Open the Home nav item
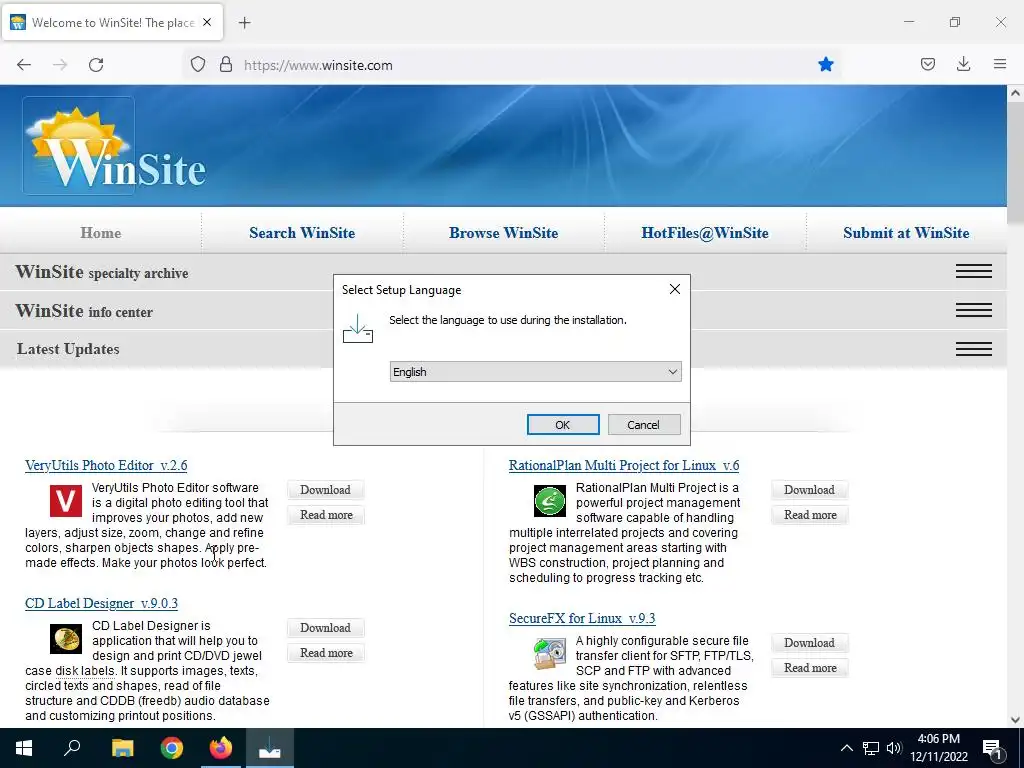The image size is (1024, 768). click(x=101, y=233)
